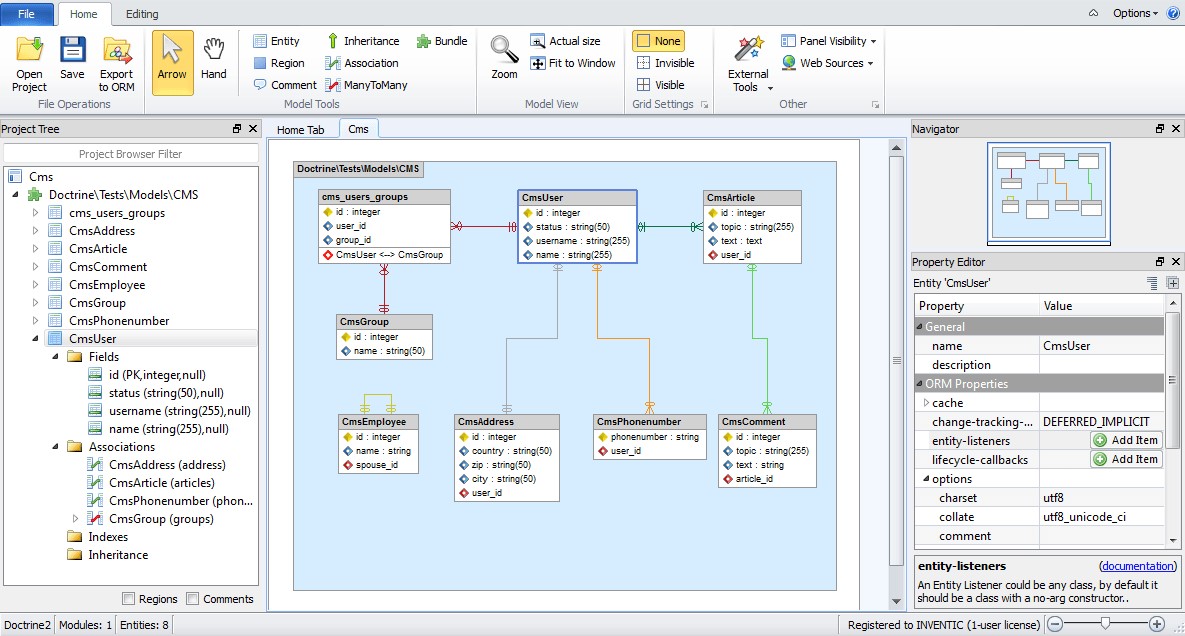Switch to the Home Tab document
The height and width of the screenshot is (636, 1185).
pos(300,130)
